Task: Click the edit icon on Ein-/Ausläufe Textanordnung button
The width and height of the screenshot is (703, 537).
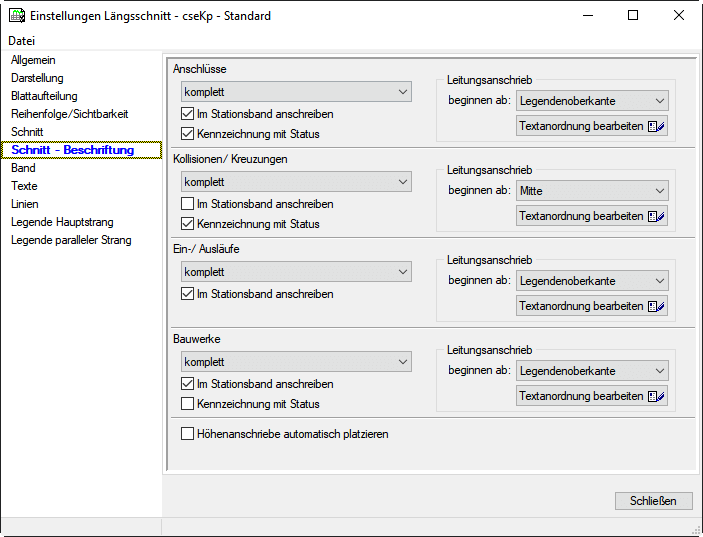Action: point(656,306)
